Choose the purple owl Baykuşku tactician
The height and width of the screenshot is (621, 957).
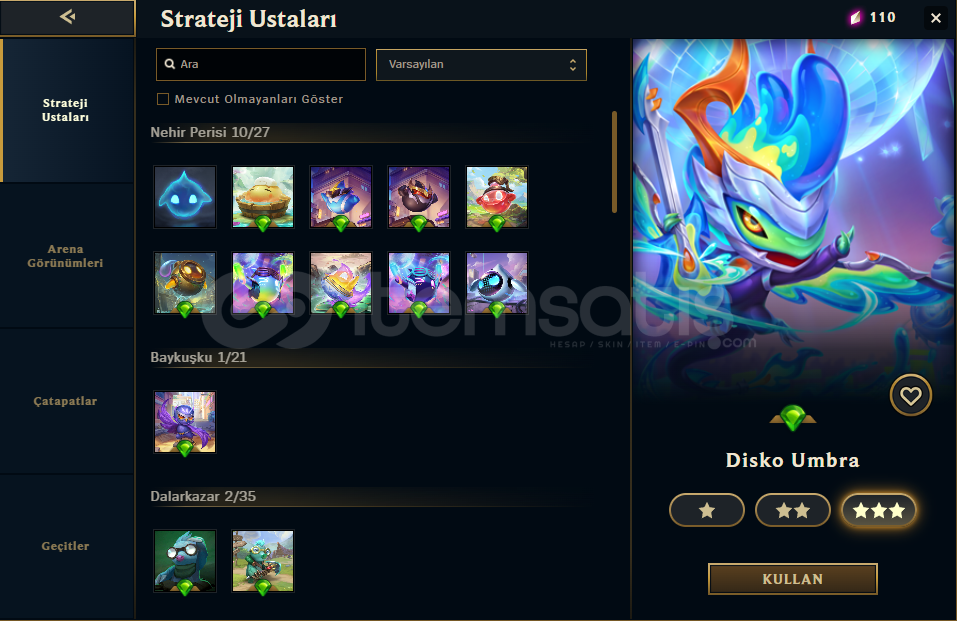pos(185,422)
